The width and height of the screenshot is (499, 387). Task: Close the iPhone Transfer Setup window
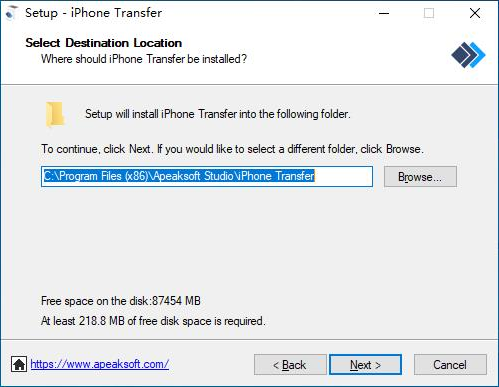475,13
